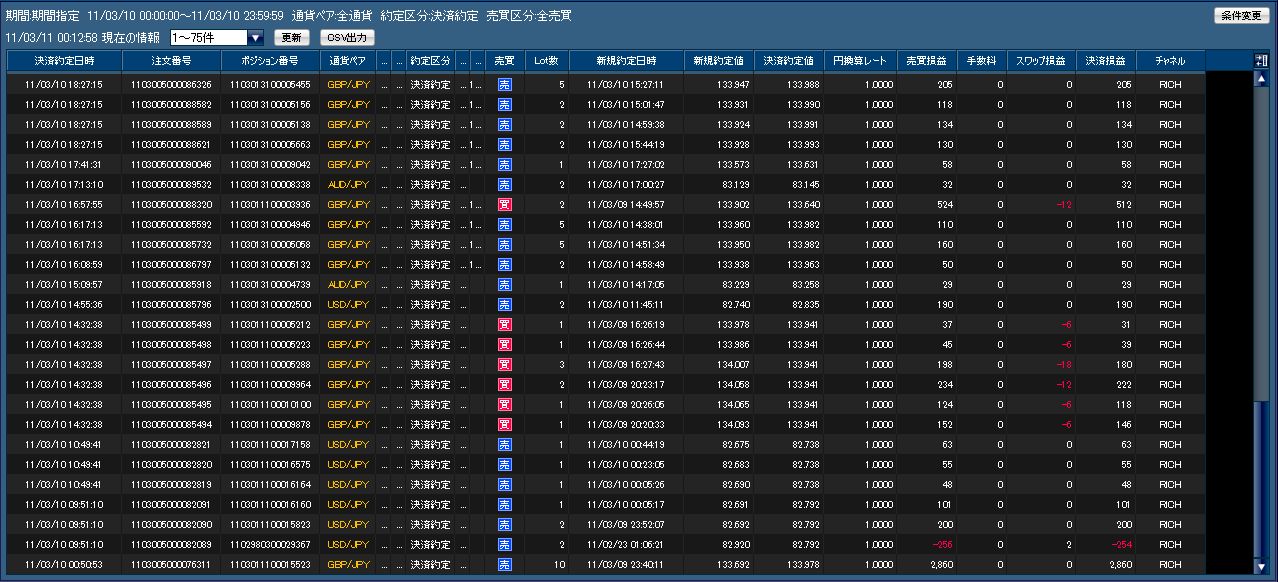Sort by 約定区分 column header
The image size is (1278, 582).
coord(431,61)
